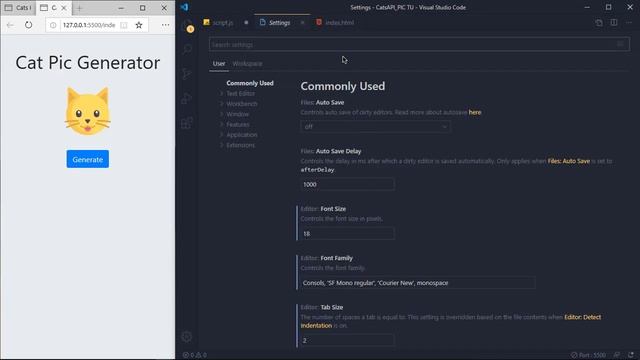640x360 pixels.
Task: Open browser settings and more menu
Action: coord(165,25)
